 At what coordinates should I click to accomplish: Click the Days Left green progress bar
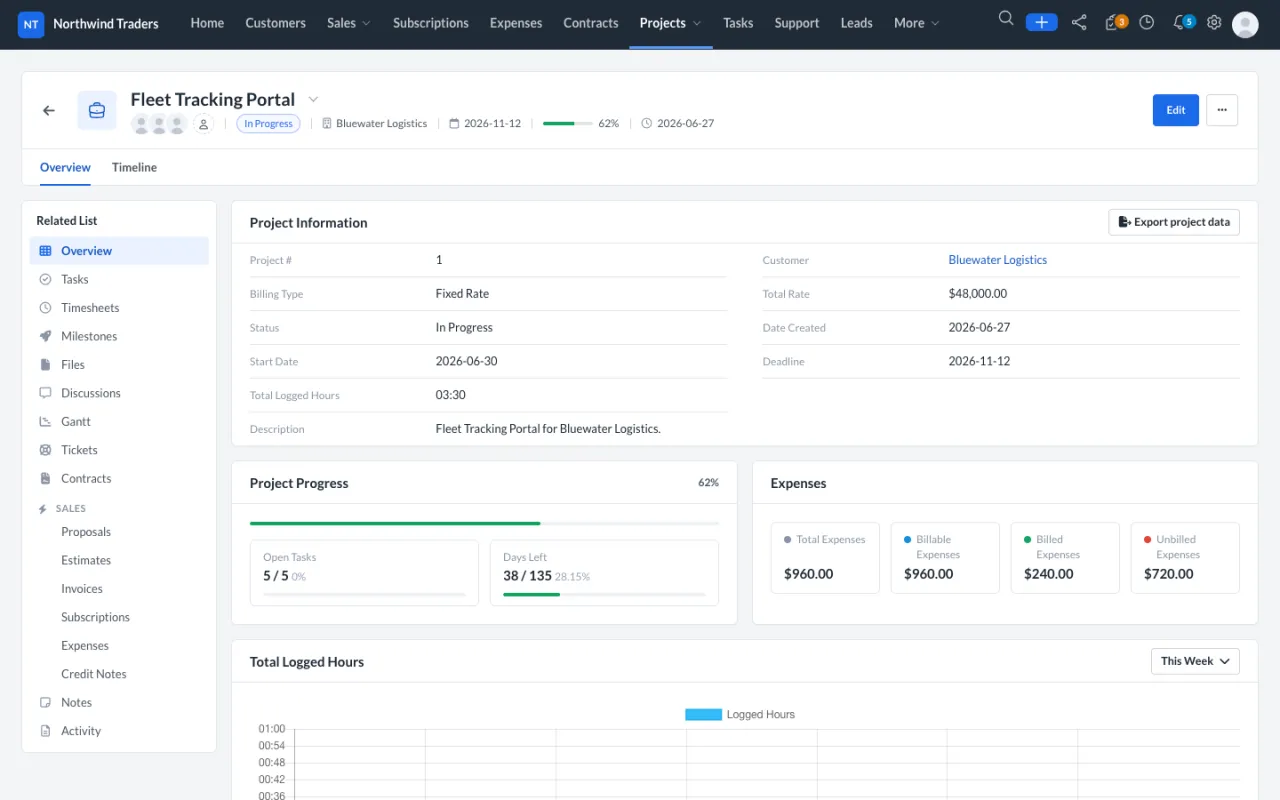[604, 595]
